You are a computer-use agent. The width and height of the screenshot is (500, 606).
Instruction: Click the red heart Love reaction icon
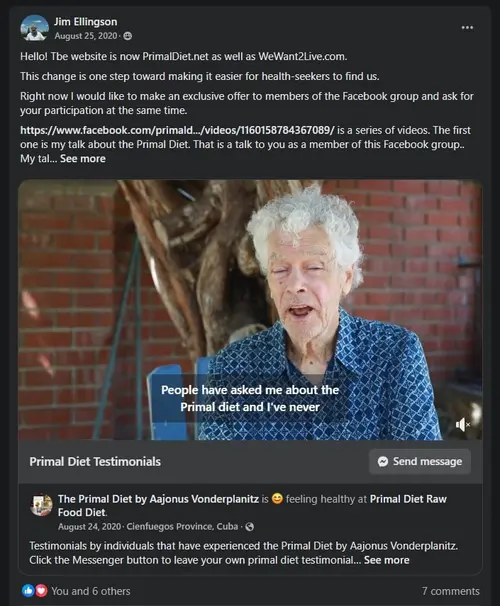click(x=41, y=591)
